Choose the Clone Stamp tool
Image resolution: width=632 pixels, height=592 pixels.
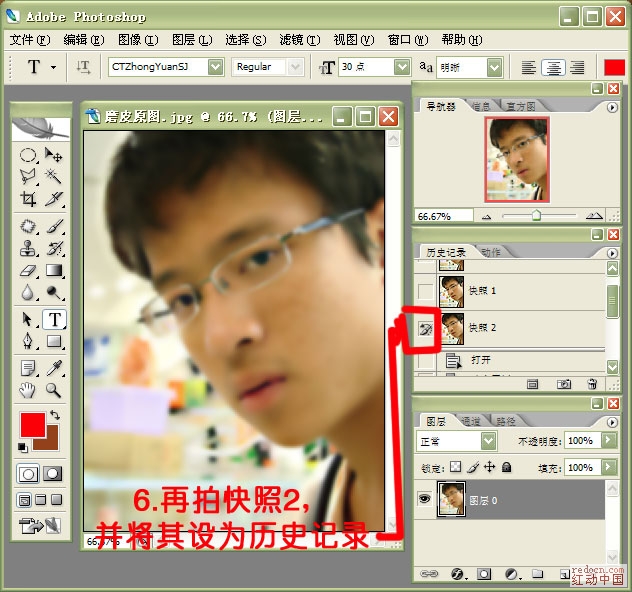click(28, 248)
